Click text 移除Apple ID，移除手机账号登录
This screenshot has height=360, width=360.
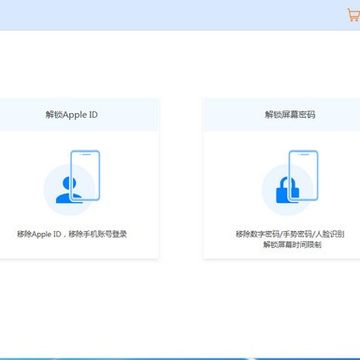pyautogui.click(x=72, y=234)
